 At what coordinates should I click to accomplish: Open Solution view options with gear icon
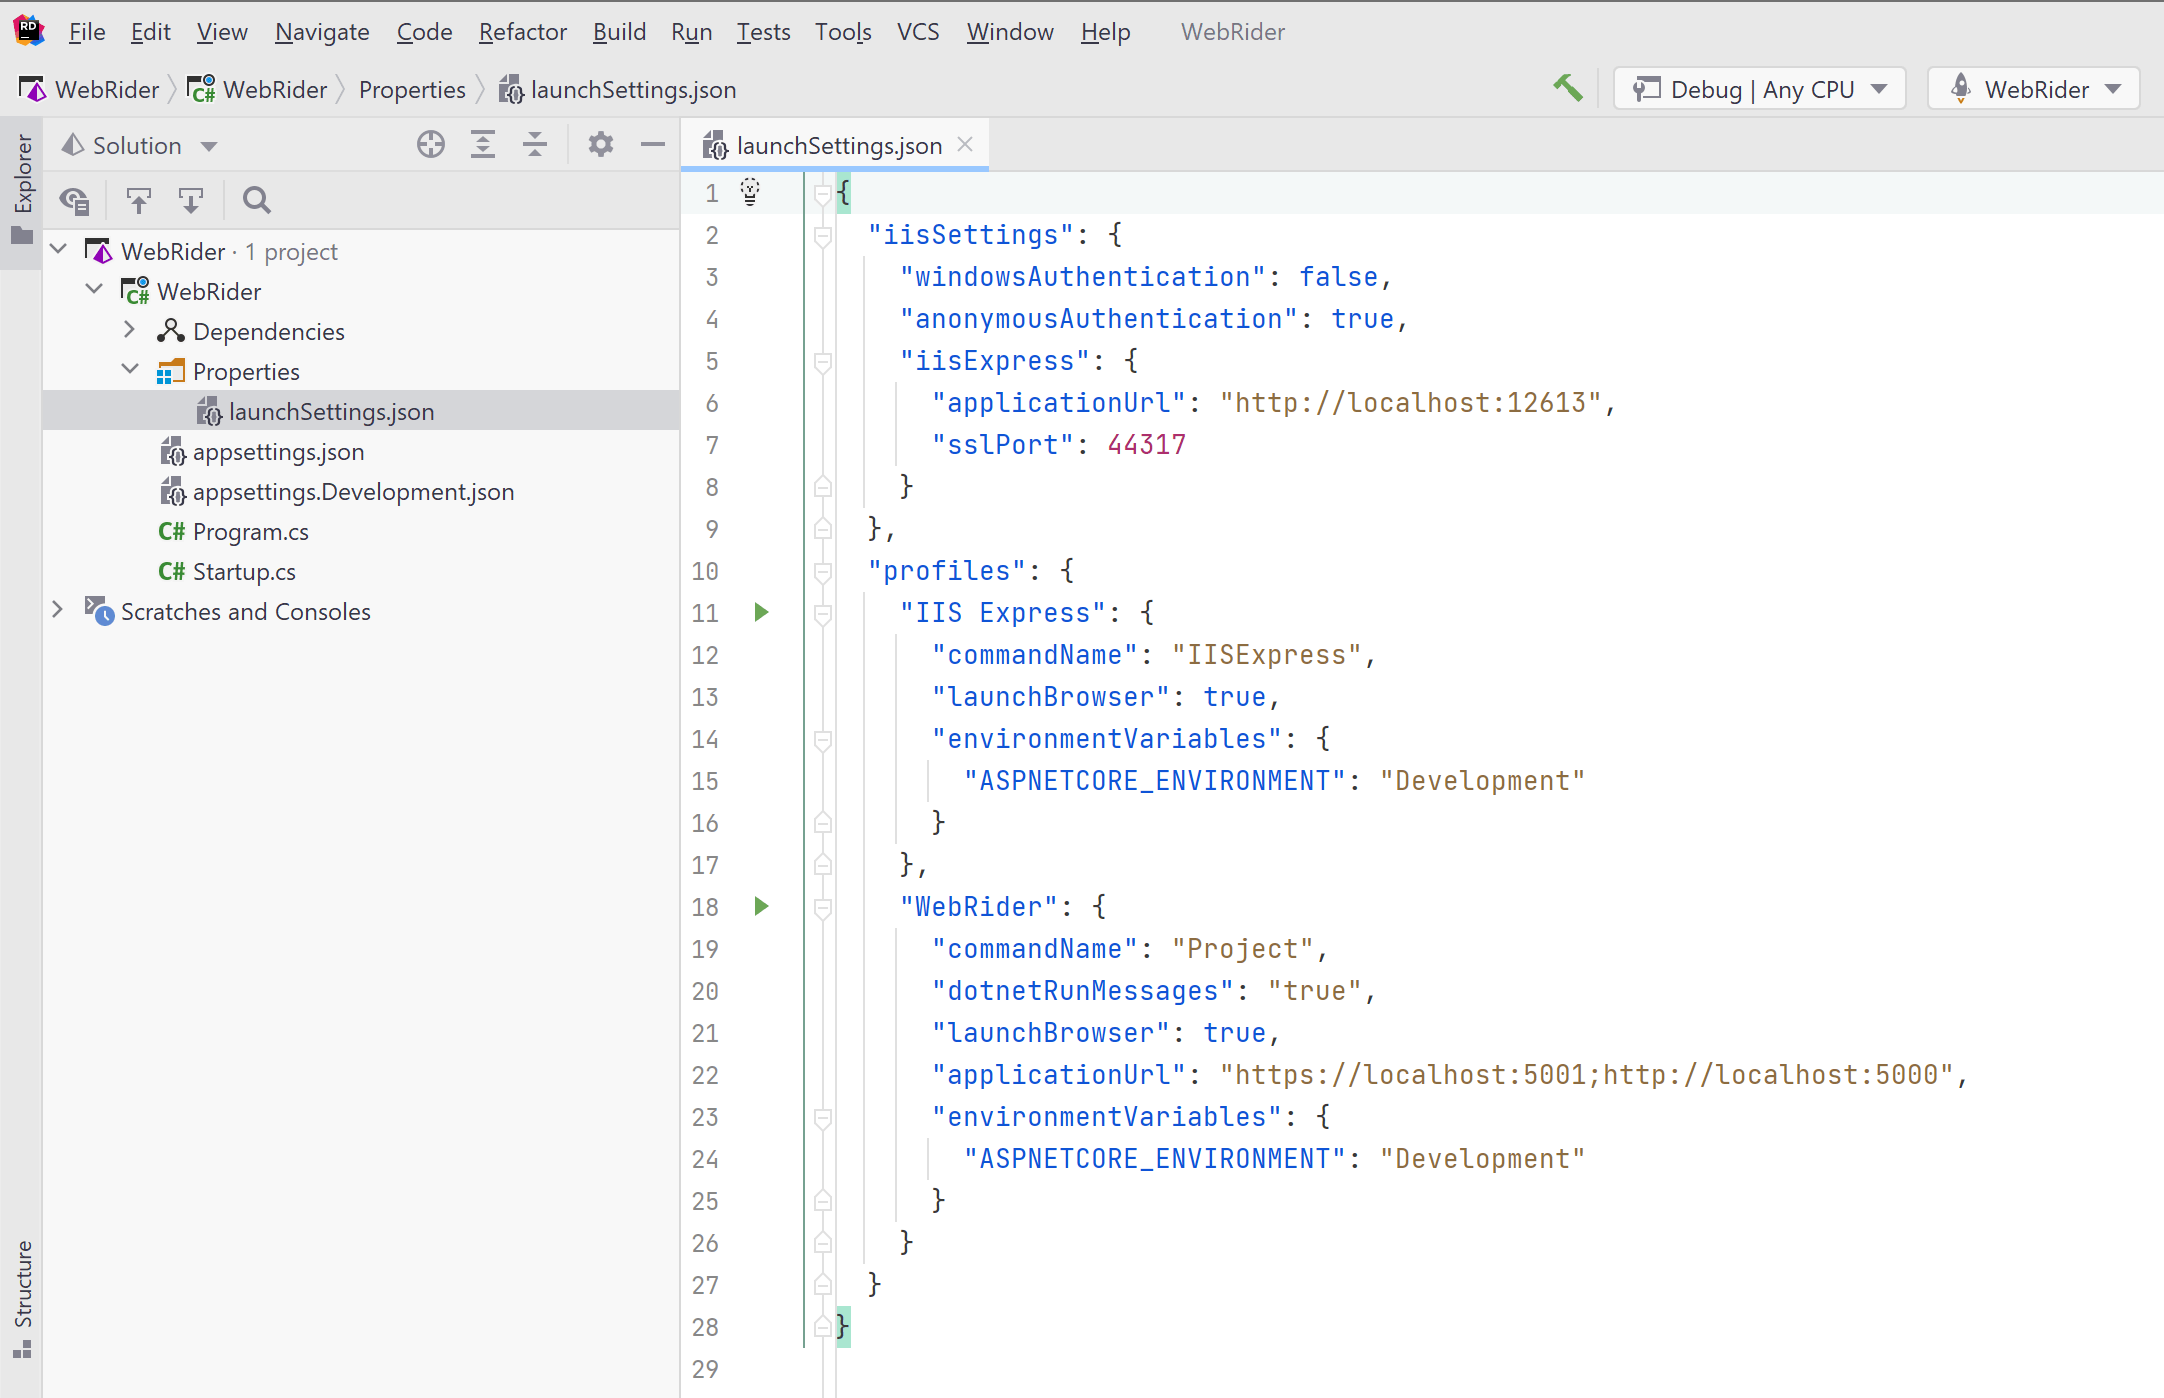[600, 144]
